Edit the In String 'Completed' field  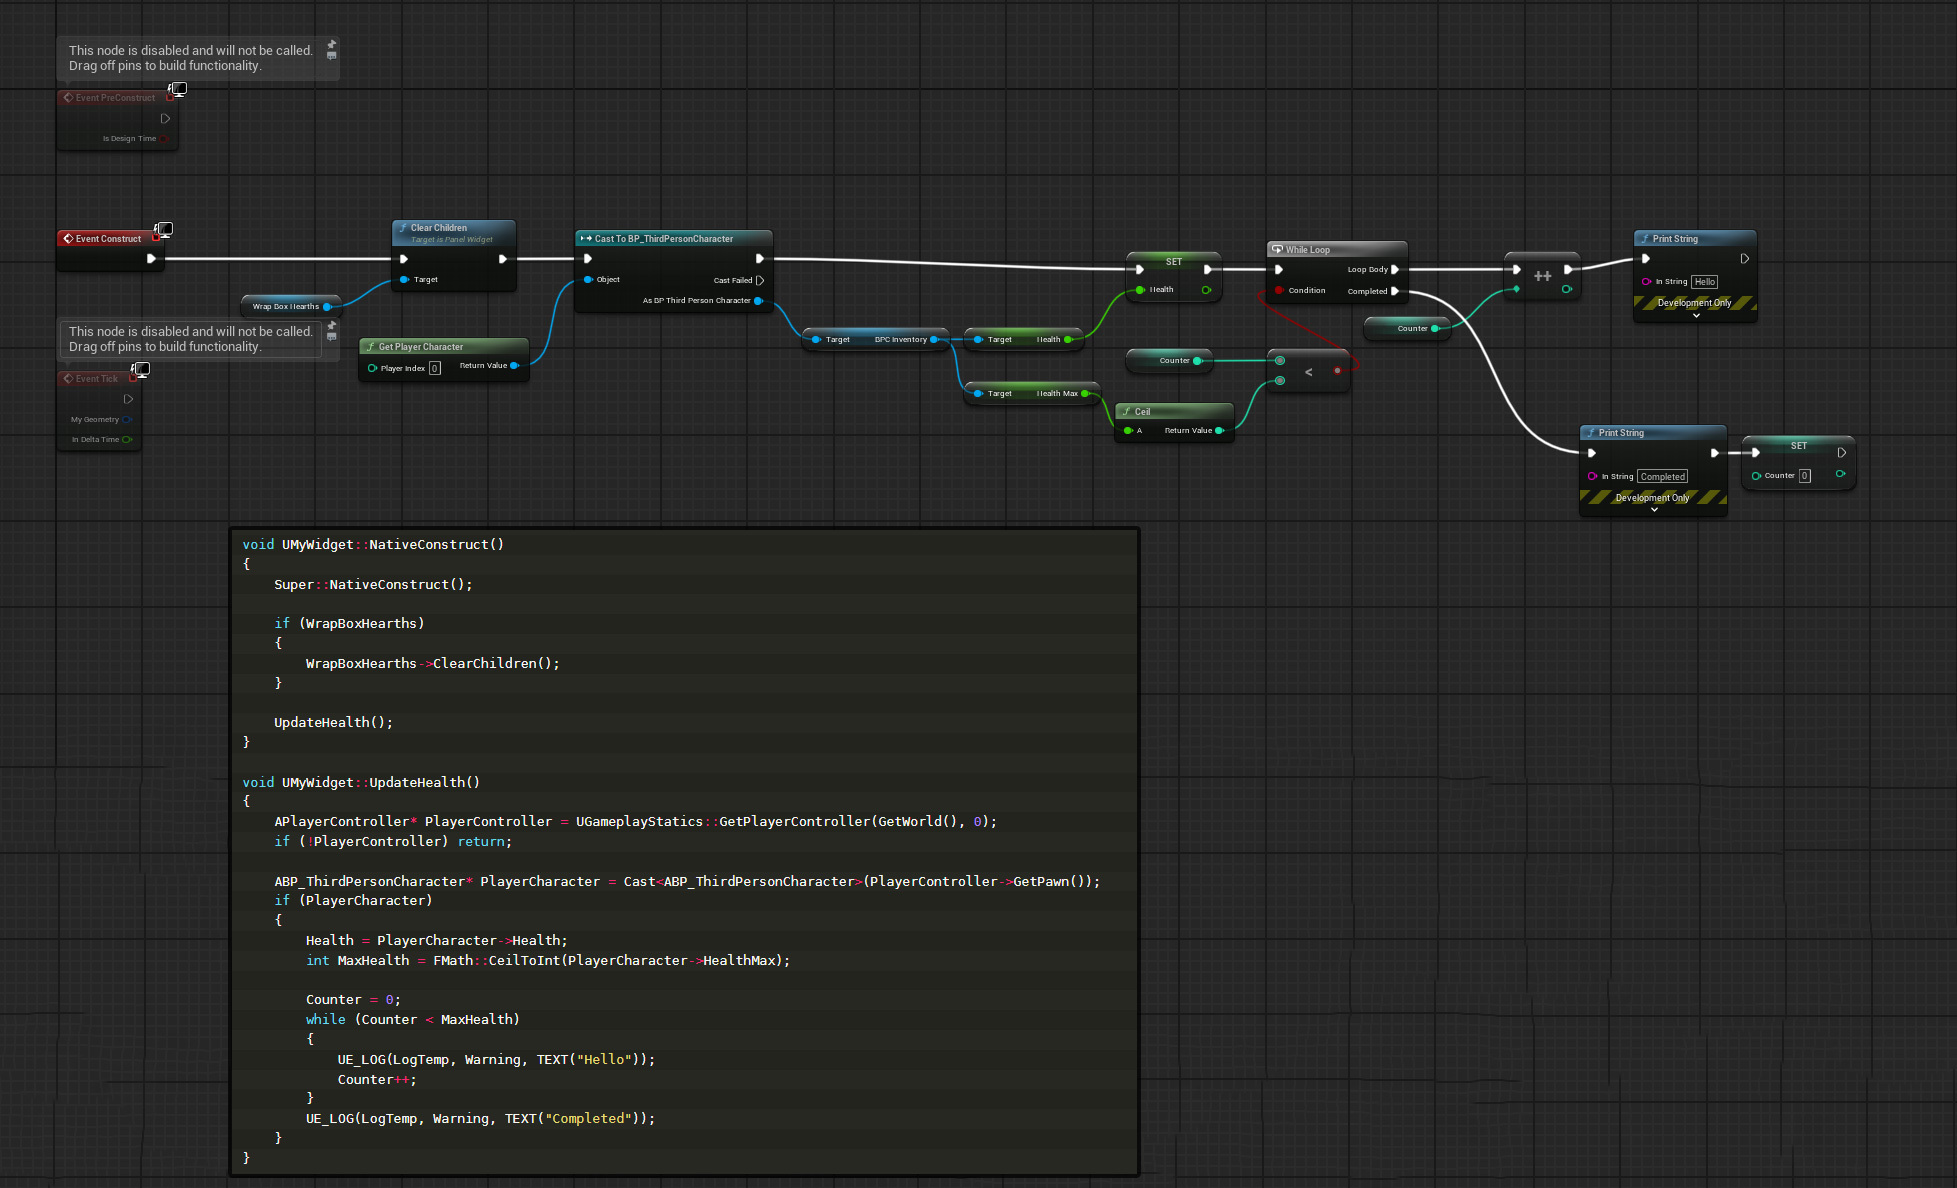[1663, 477]
